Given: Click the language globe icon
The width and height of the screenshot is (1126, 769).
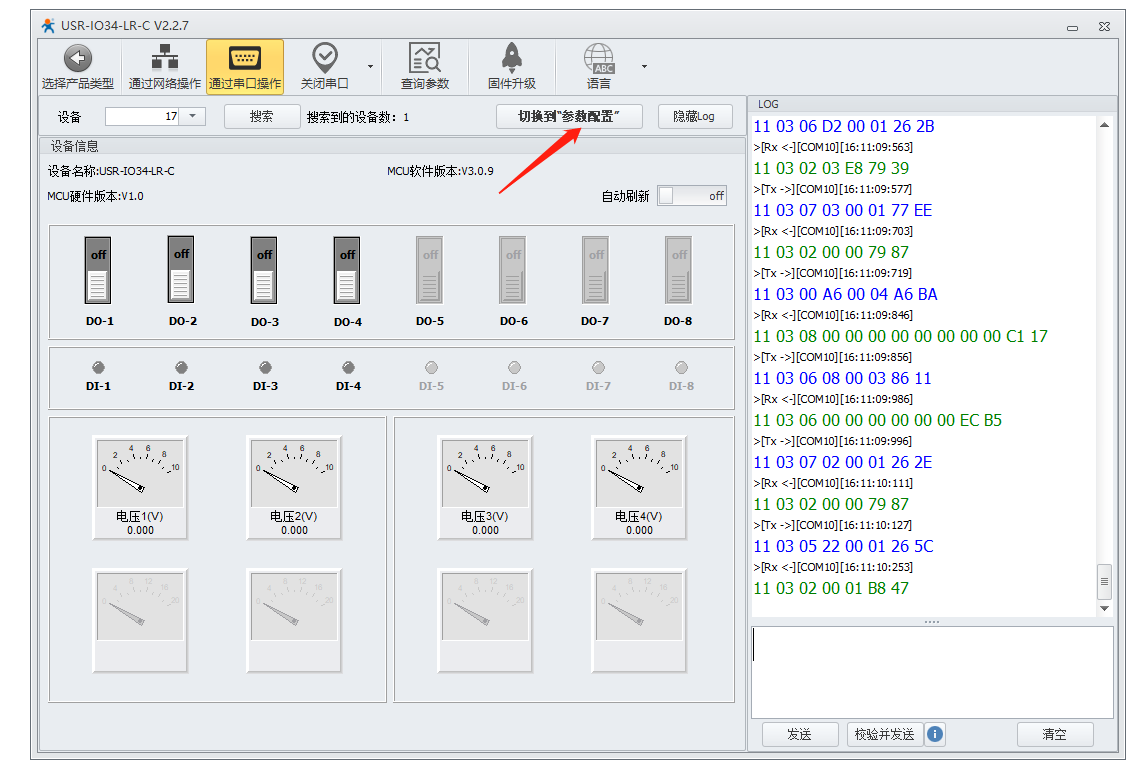Looking at the screenshot, I should [x=599, y=58].
